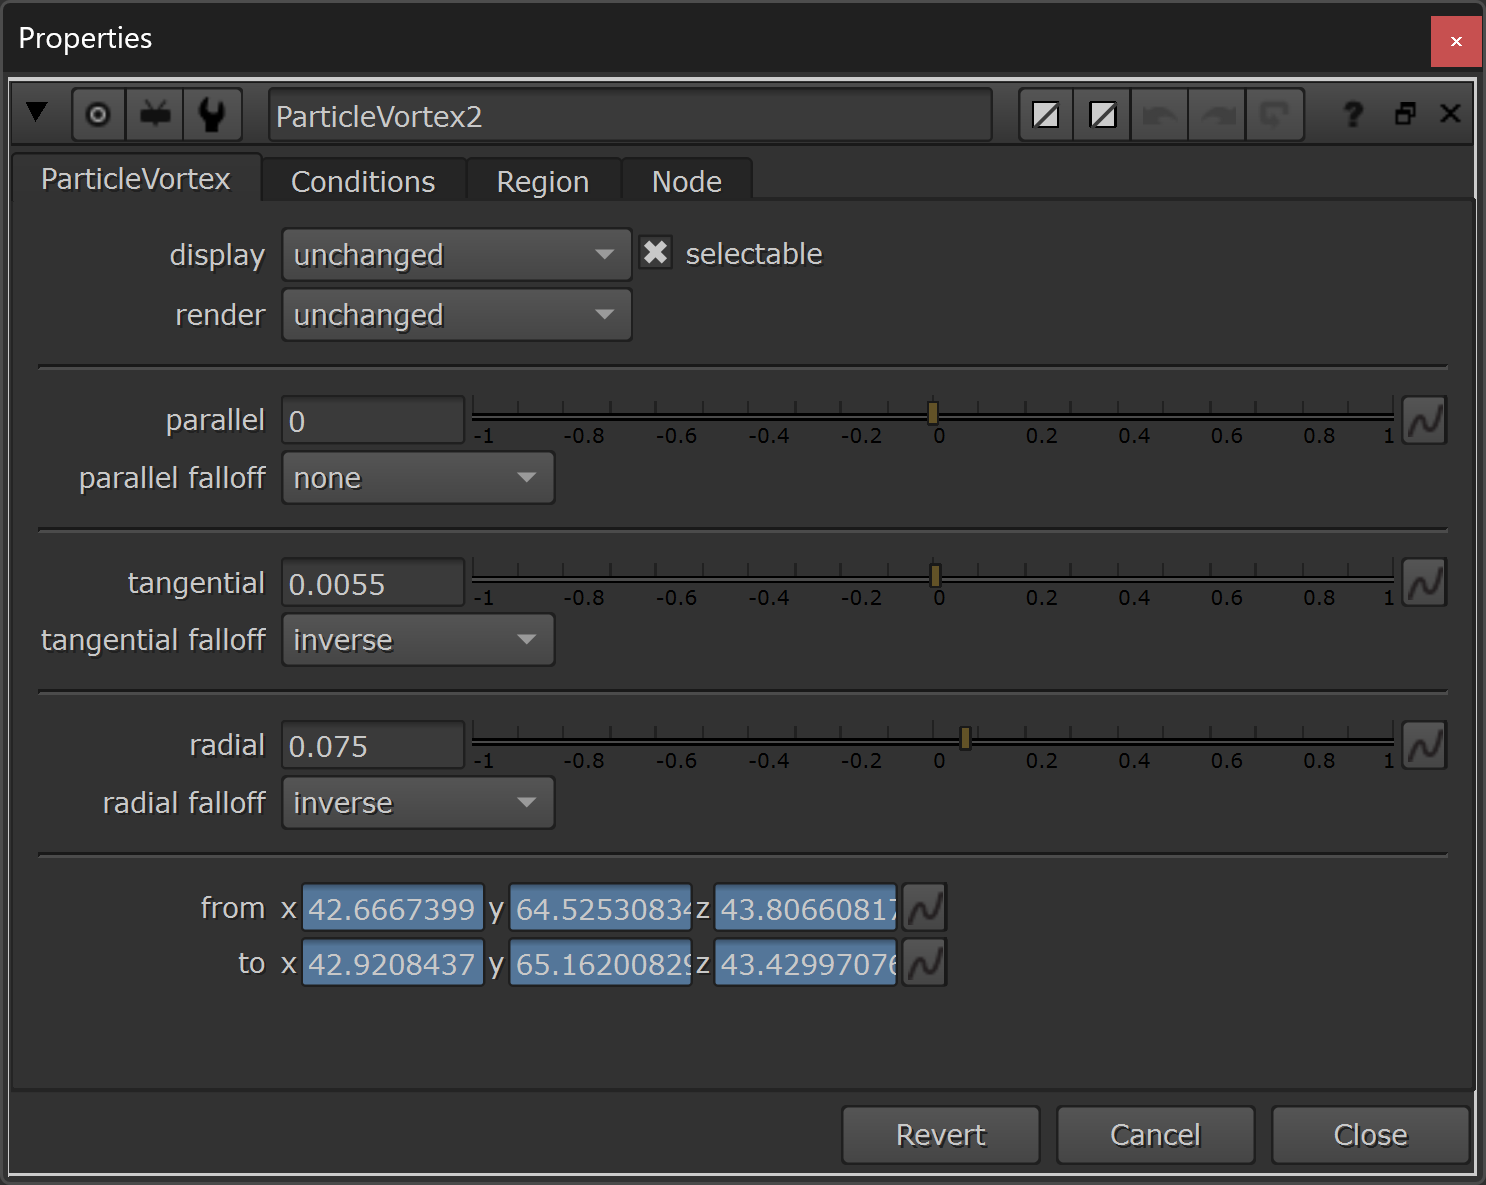Click the tangential value field
Viewport: 1486px width, 1185px height.
pos(373,583)
